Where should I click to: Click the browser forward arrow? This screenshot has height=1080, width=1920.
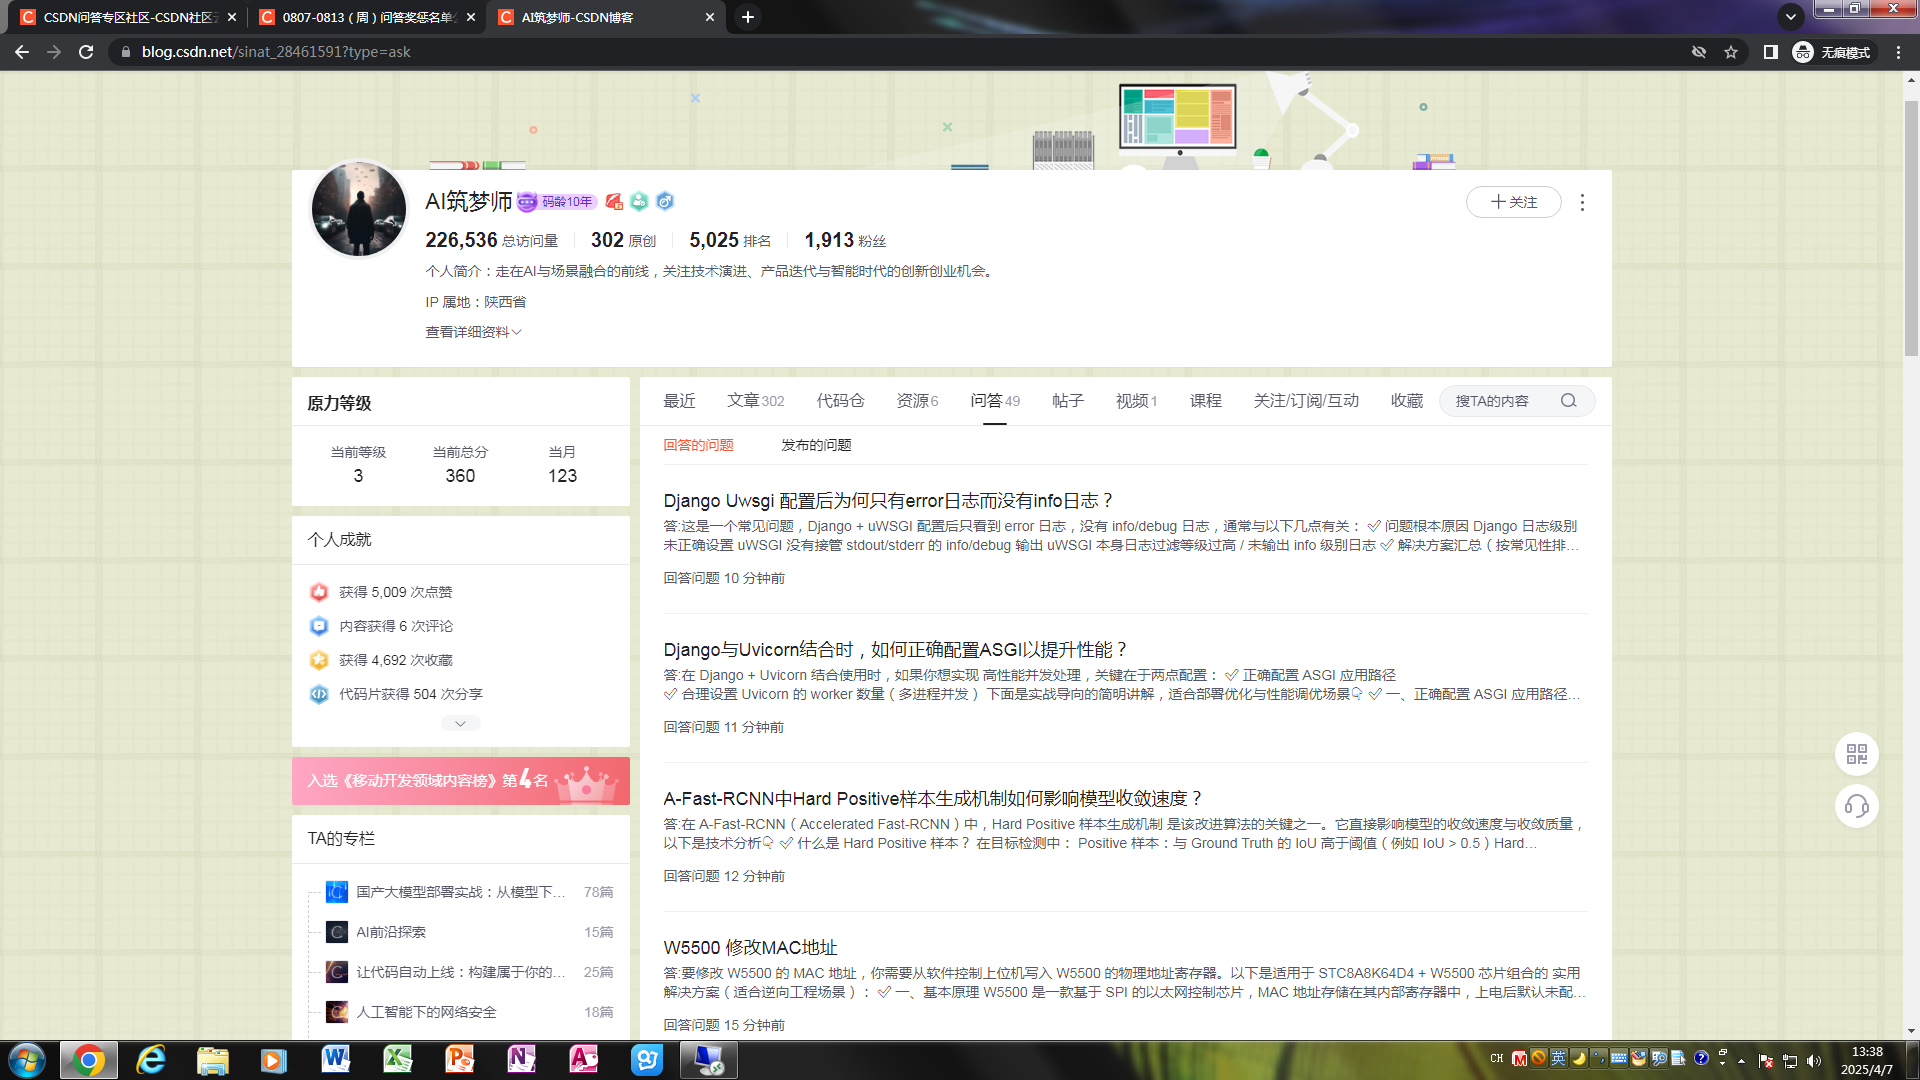click(x=54, y=52)
